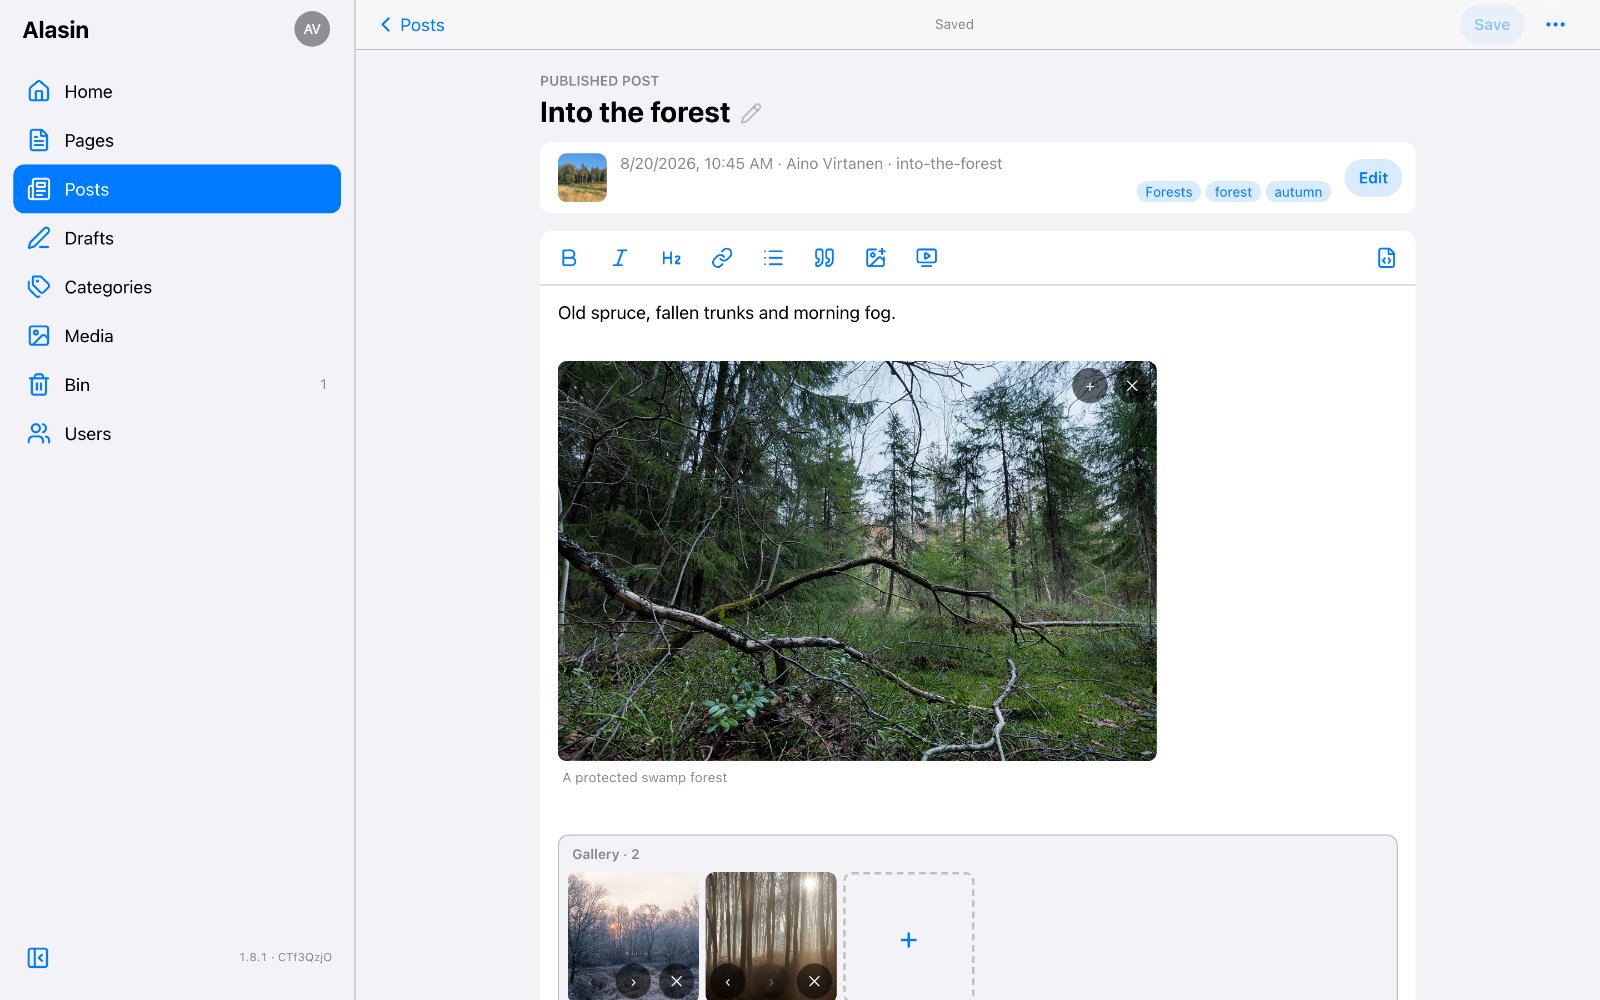Insert a hyperlink with the link tool
The image size is (1600, 1000).
tap(722, 258)
